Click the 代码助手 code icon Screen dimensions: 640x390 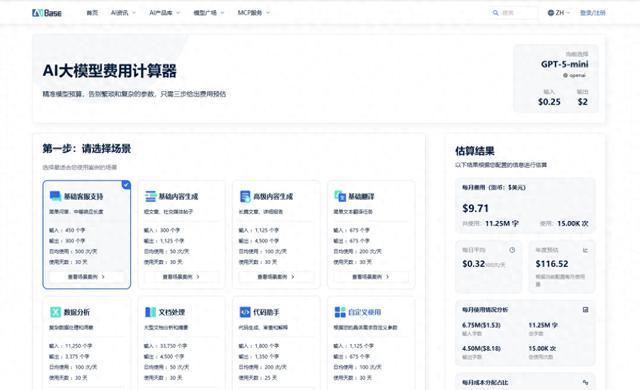[x=245, y=312]
